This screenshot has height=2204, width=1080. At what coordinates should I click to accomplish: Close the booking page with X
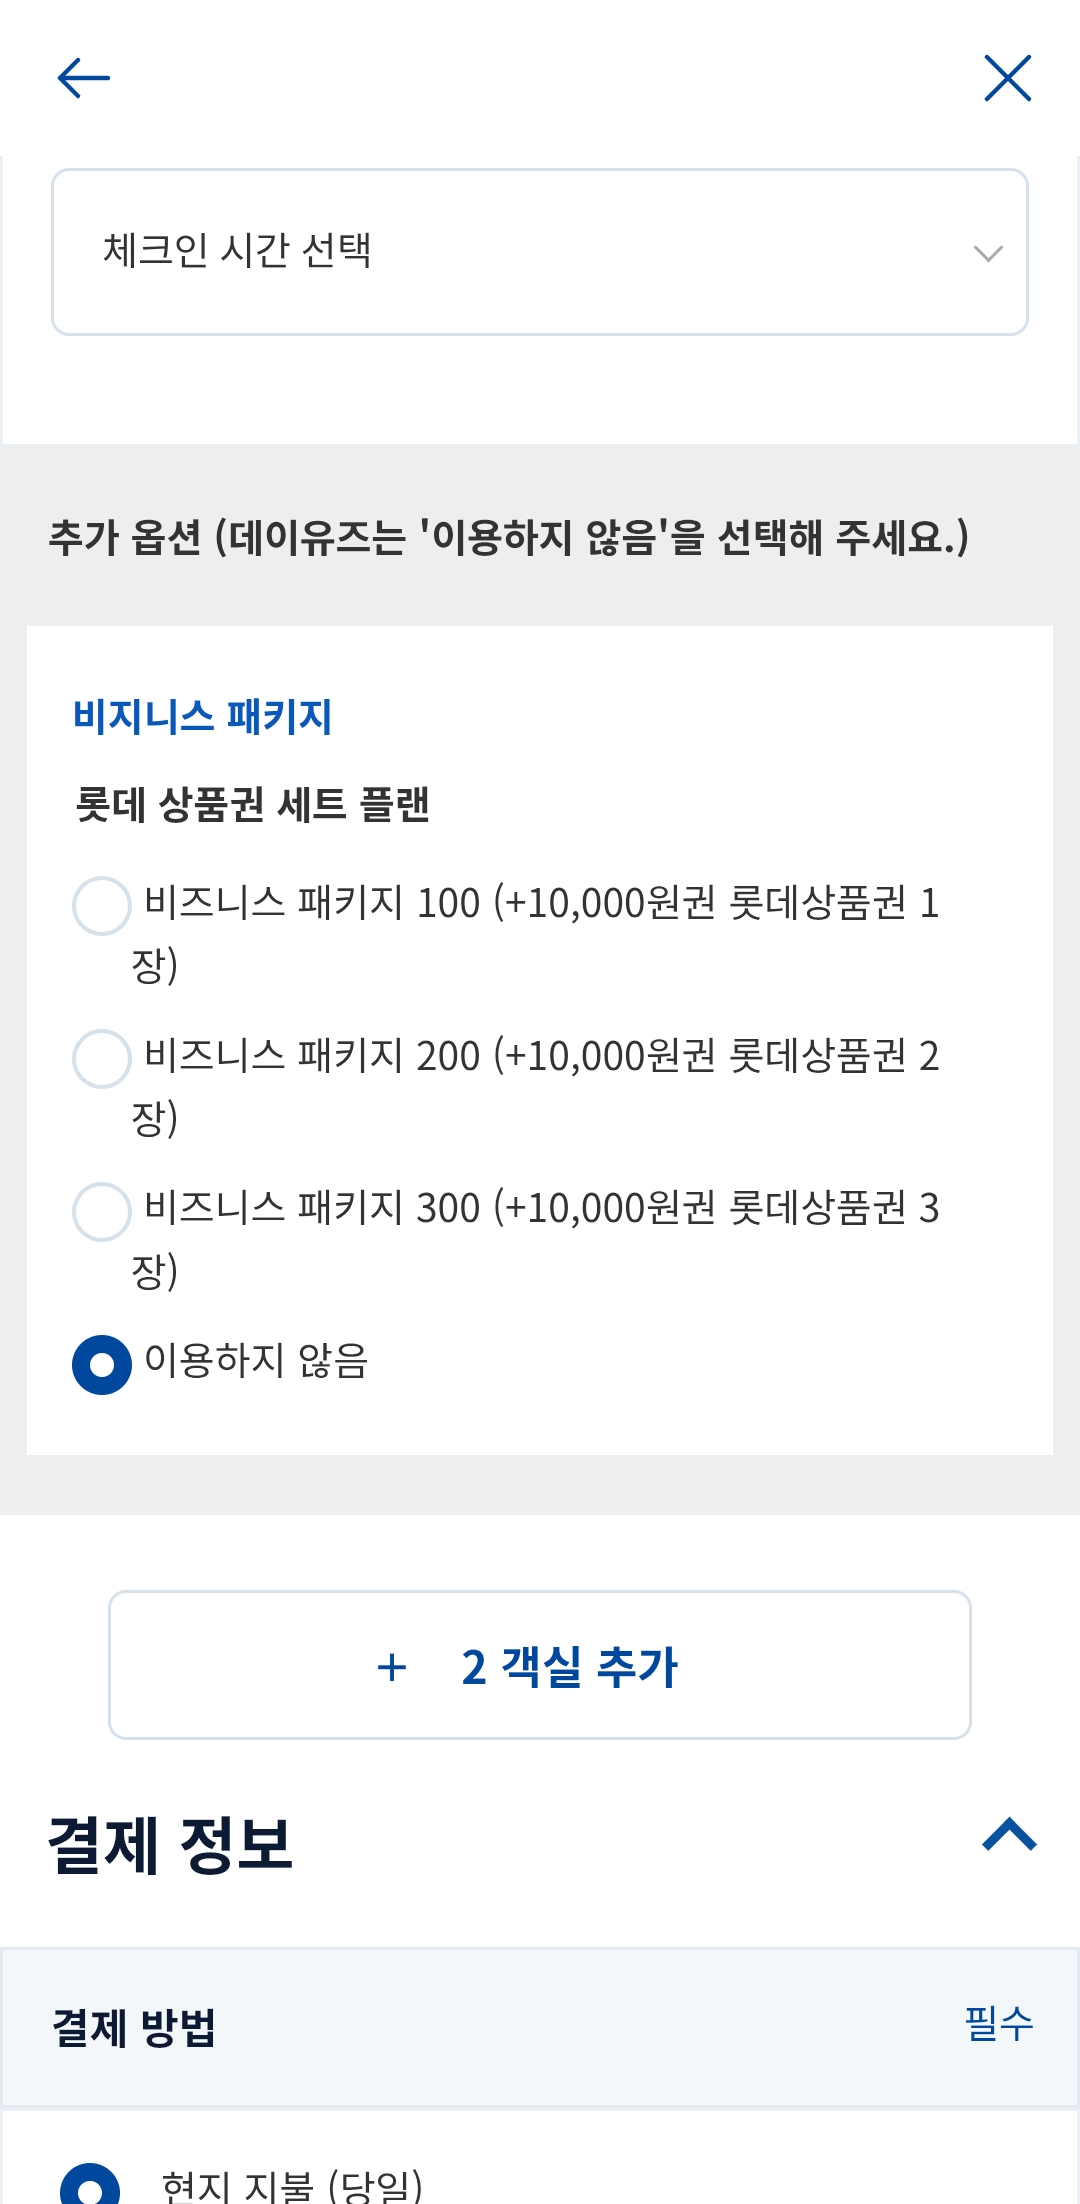tap(1007, 78)
